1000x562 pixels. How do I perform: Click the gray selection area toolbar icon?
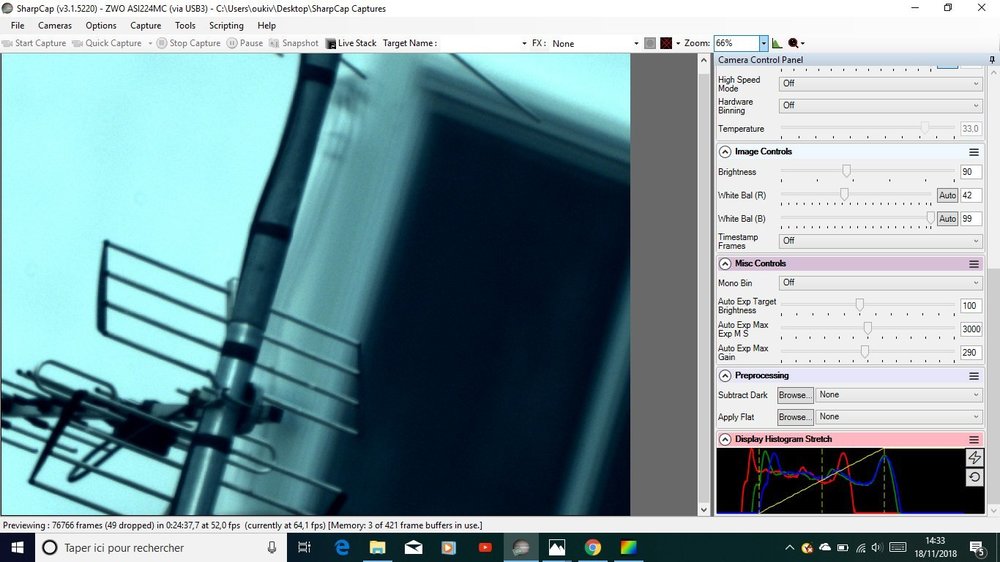(x=650, y=43)
